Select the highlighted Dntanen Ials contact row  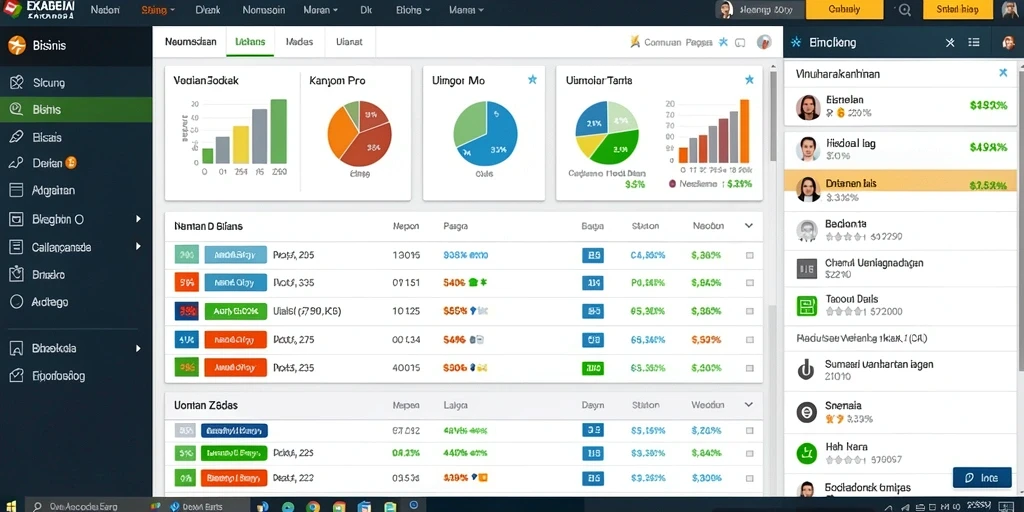(x=900, y=190)
